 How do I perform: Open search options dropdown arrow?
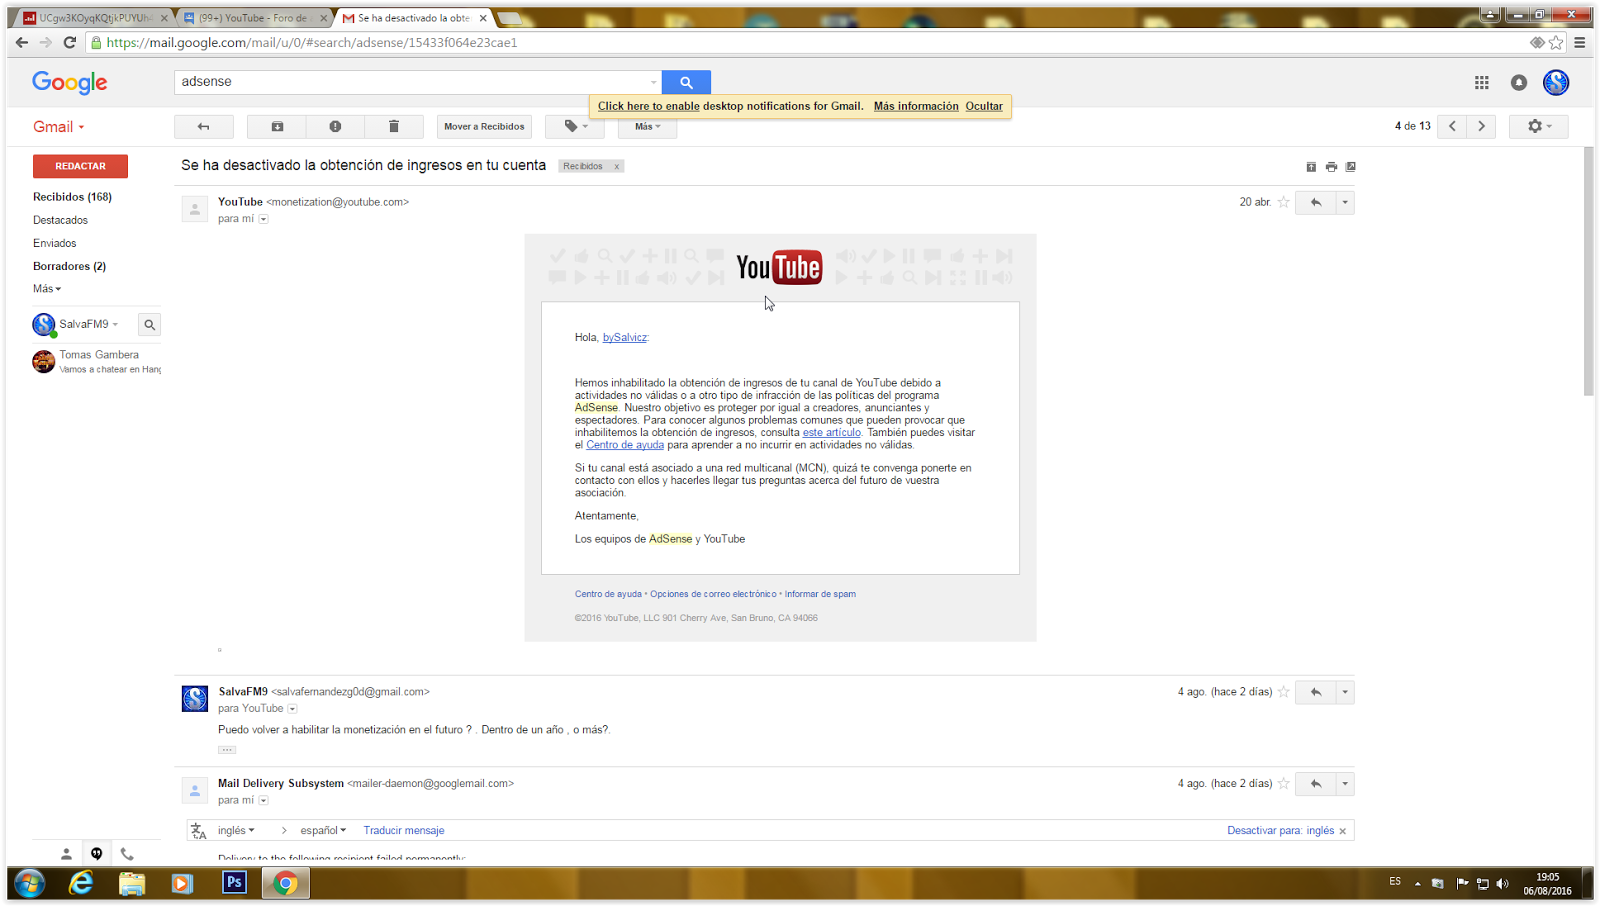(x=653, y=82)
